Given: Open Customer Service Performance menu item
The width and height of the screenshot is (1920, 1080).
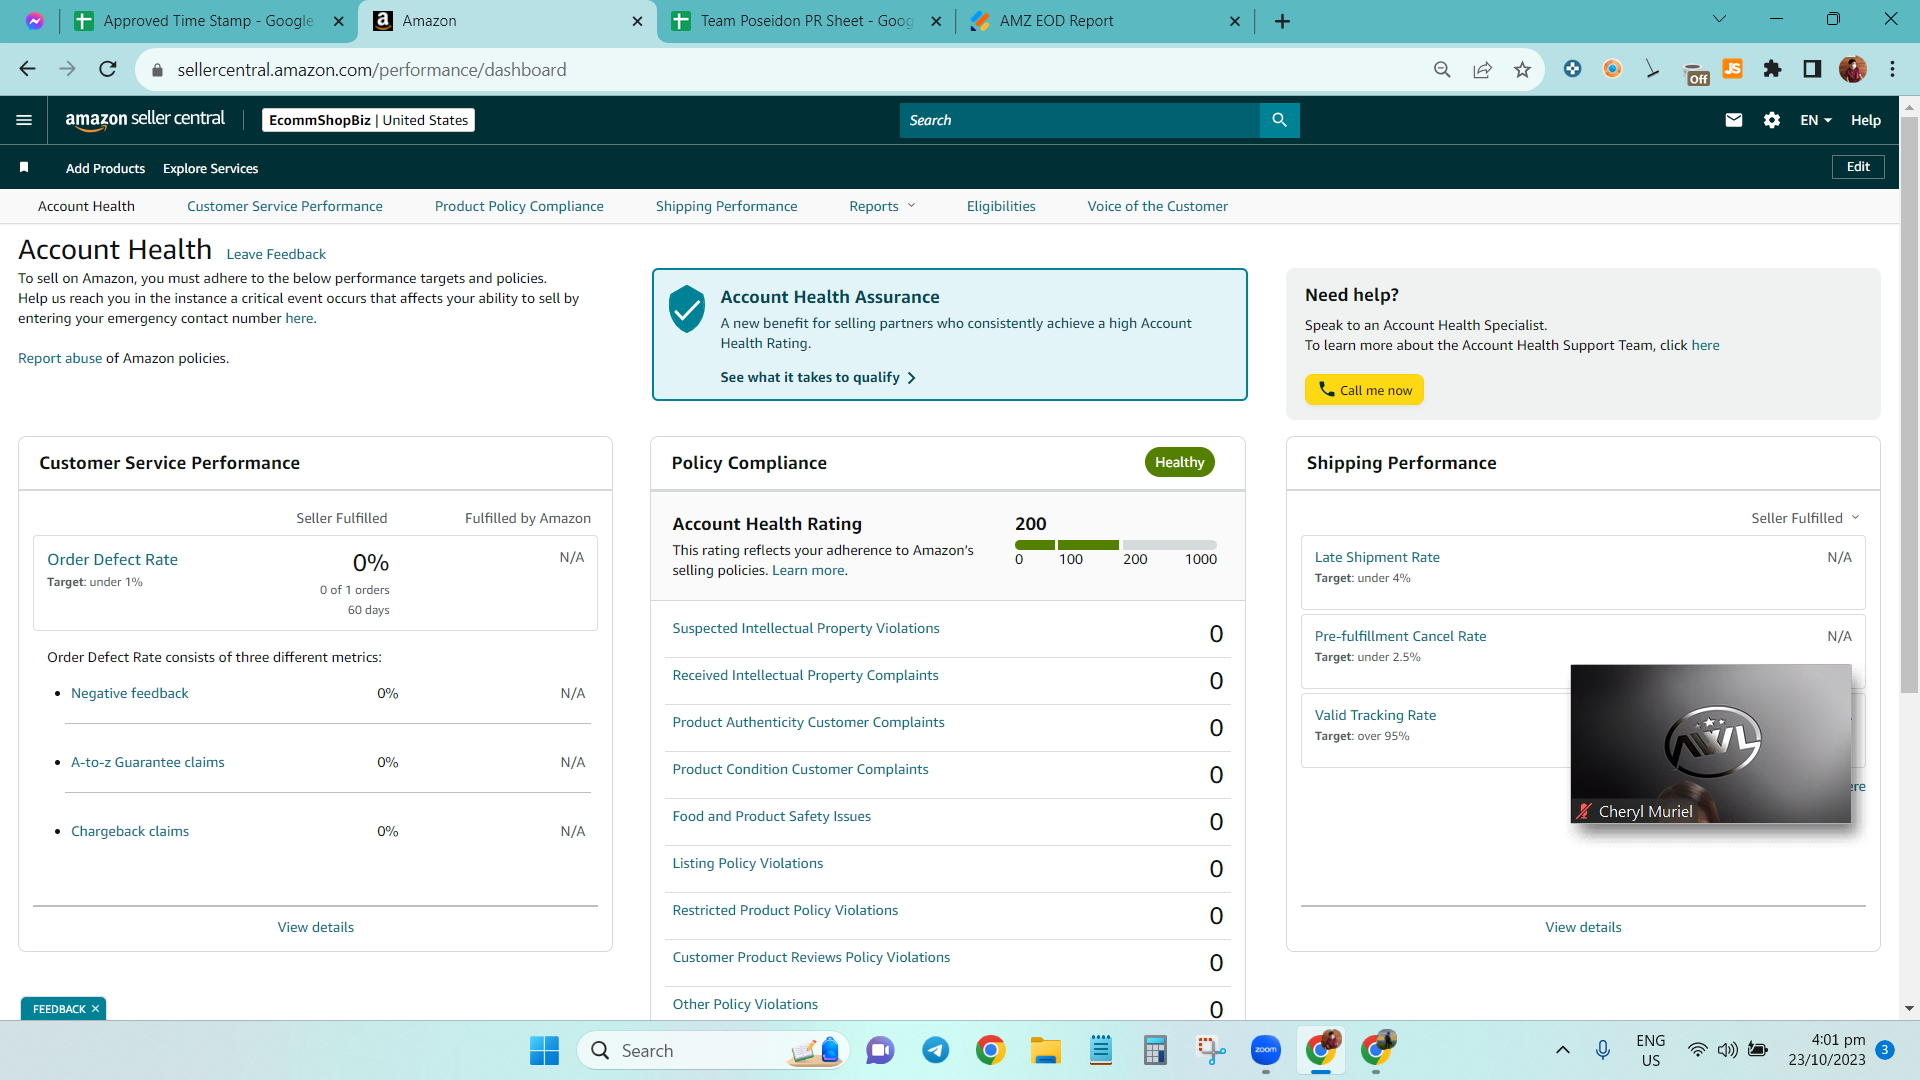Looking at the screenshot, I should [284, 206].
